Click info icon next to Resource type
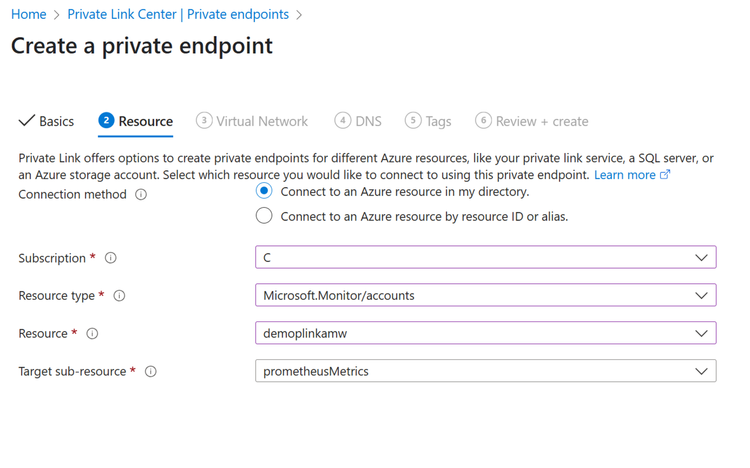Screen dimensions: 750x468 pyautogui.click(x=119, y=296)
